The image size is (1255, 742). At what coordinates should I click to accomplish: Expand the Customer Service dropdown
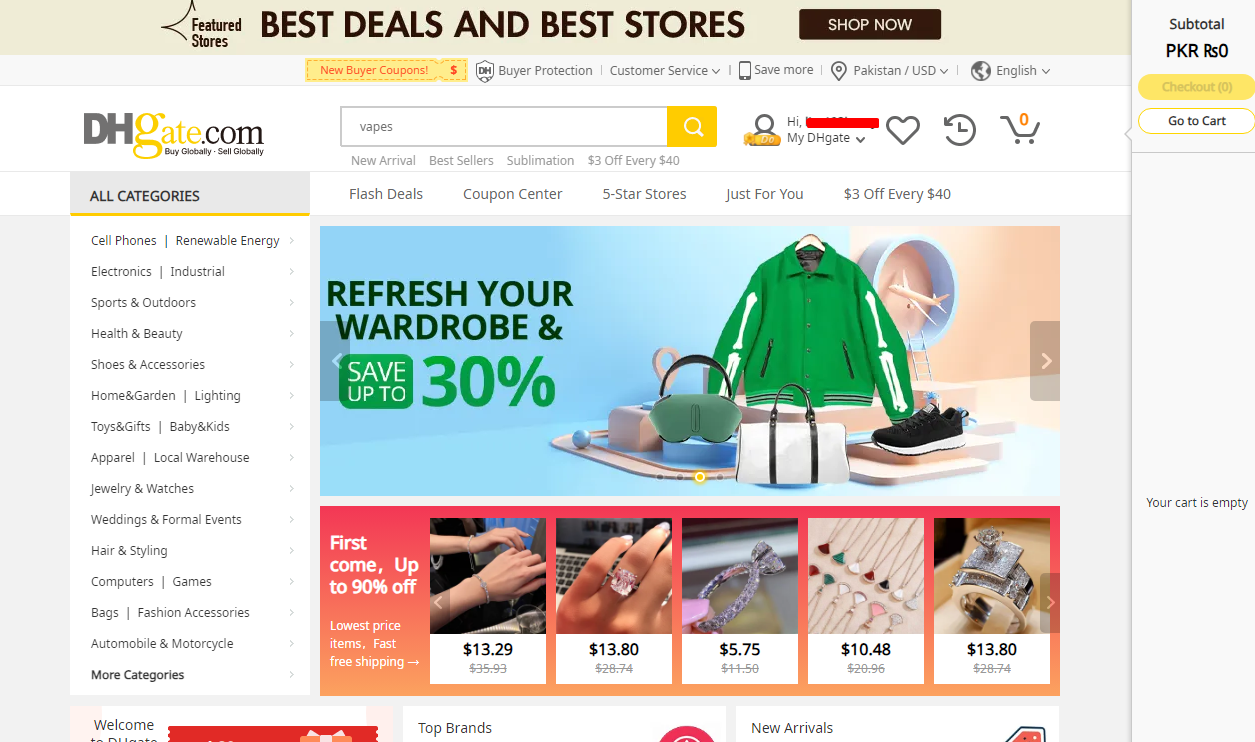(x=665, y=71)
